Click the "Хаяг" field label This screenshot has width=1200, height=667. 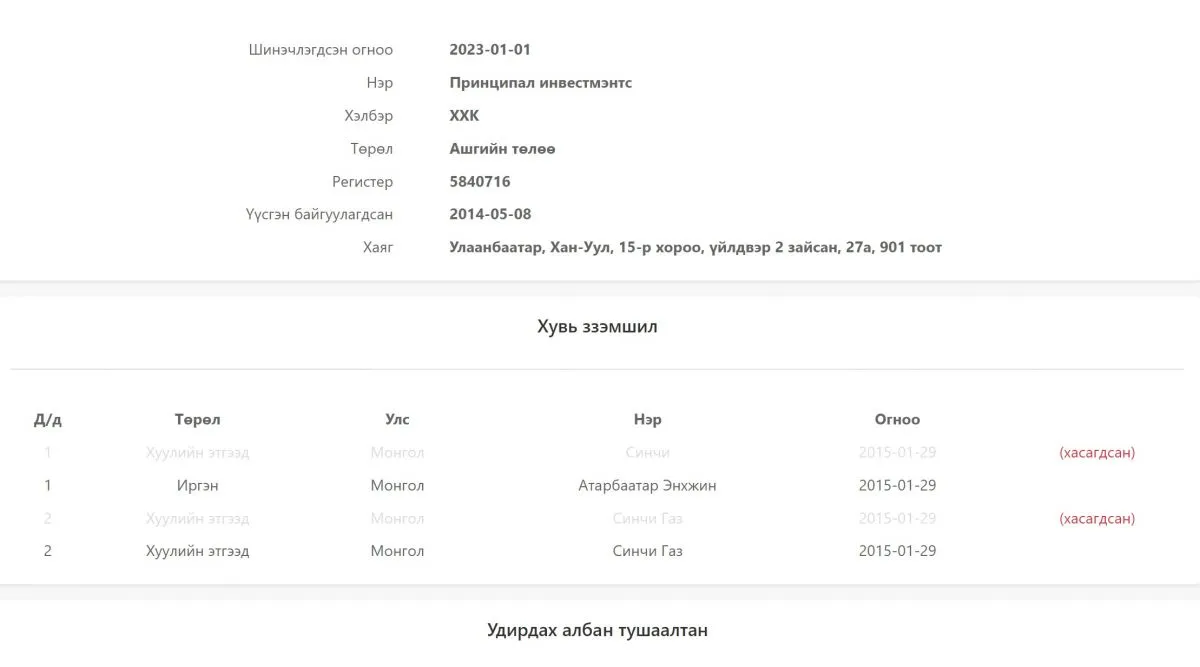click(378, 247)
